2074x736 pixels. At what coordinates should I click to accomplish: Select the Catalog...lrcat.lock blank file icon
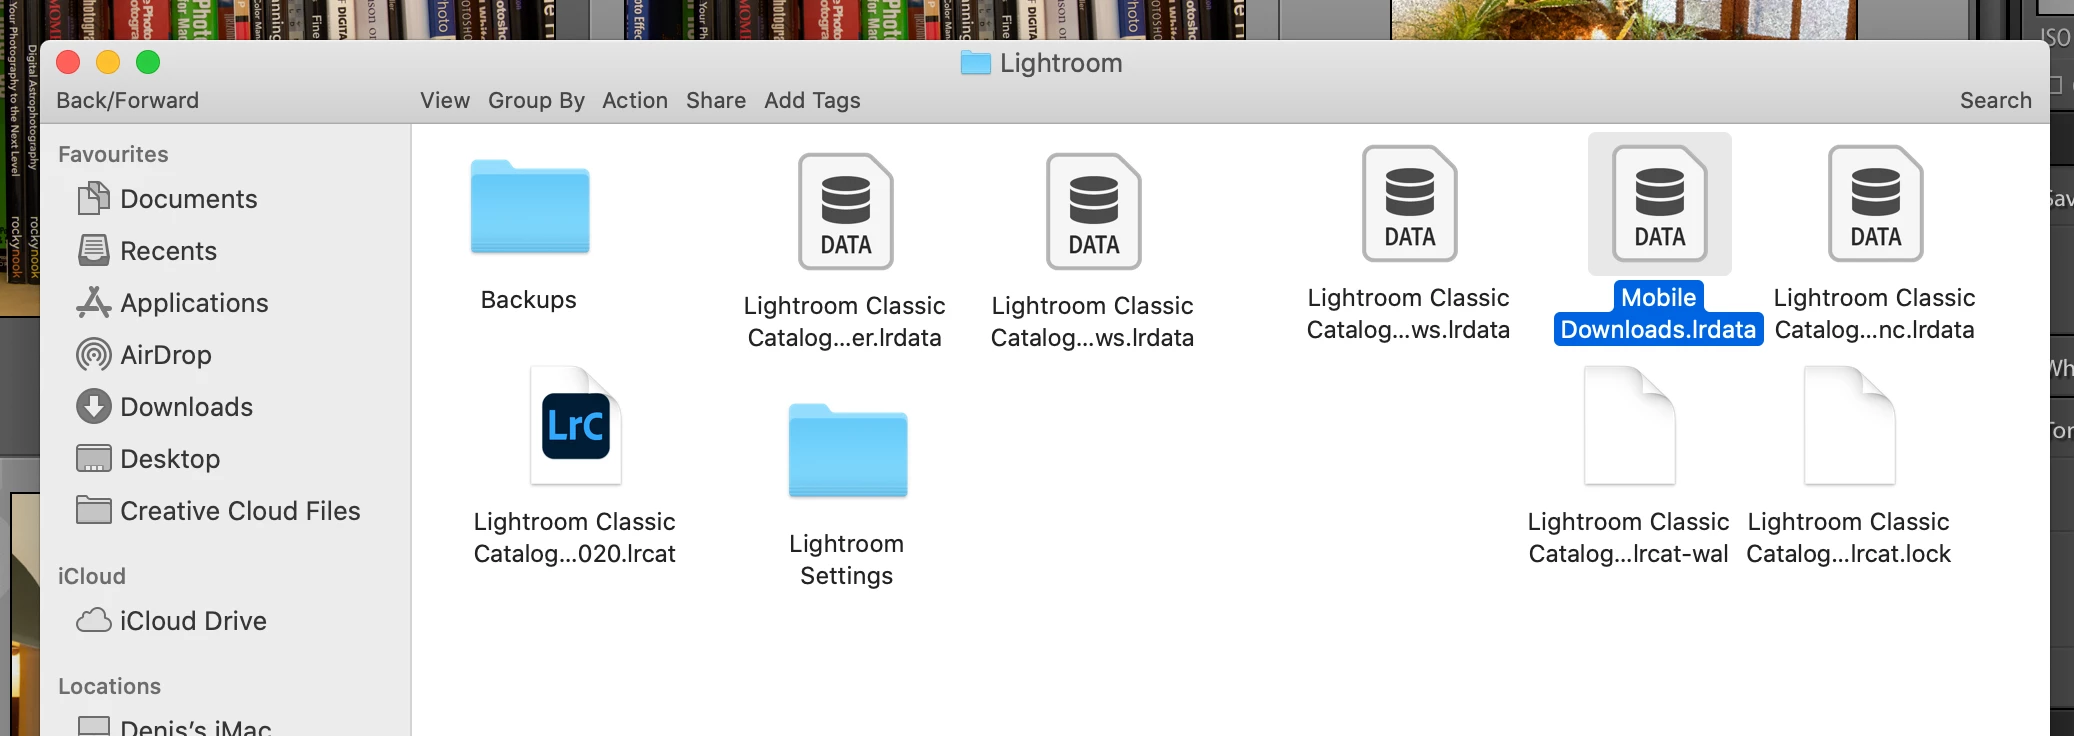1850,426
